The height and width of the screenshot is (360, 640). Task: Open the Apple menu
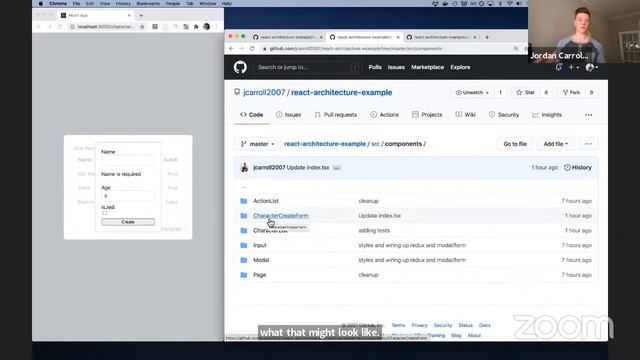[x=40, y=3]
